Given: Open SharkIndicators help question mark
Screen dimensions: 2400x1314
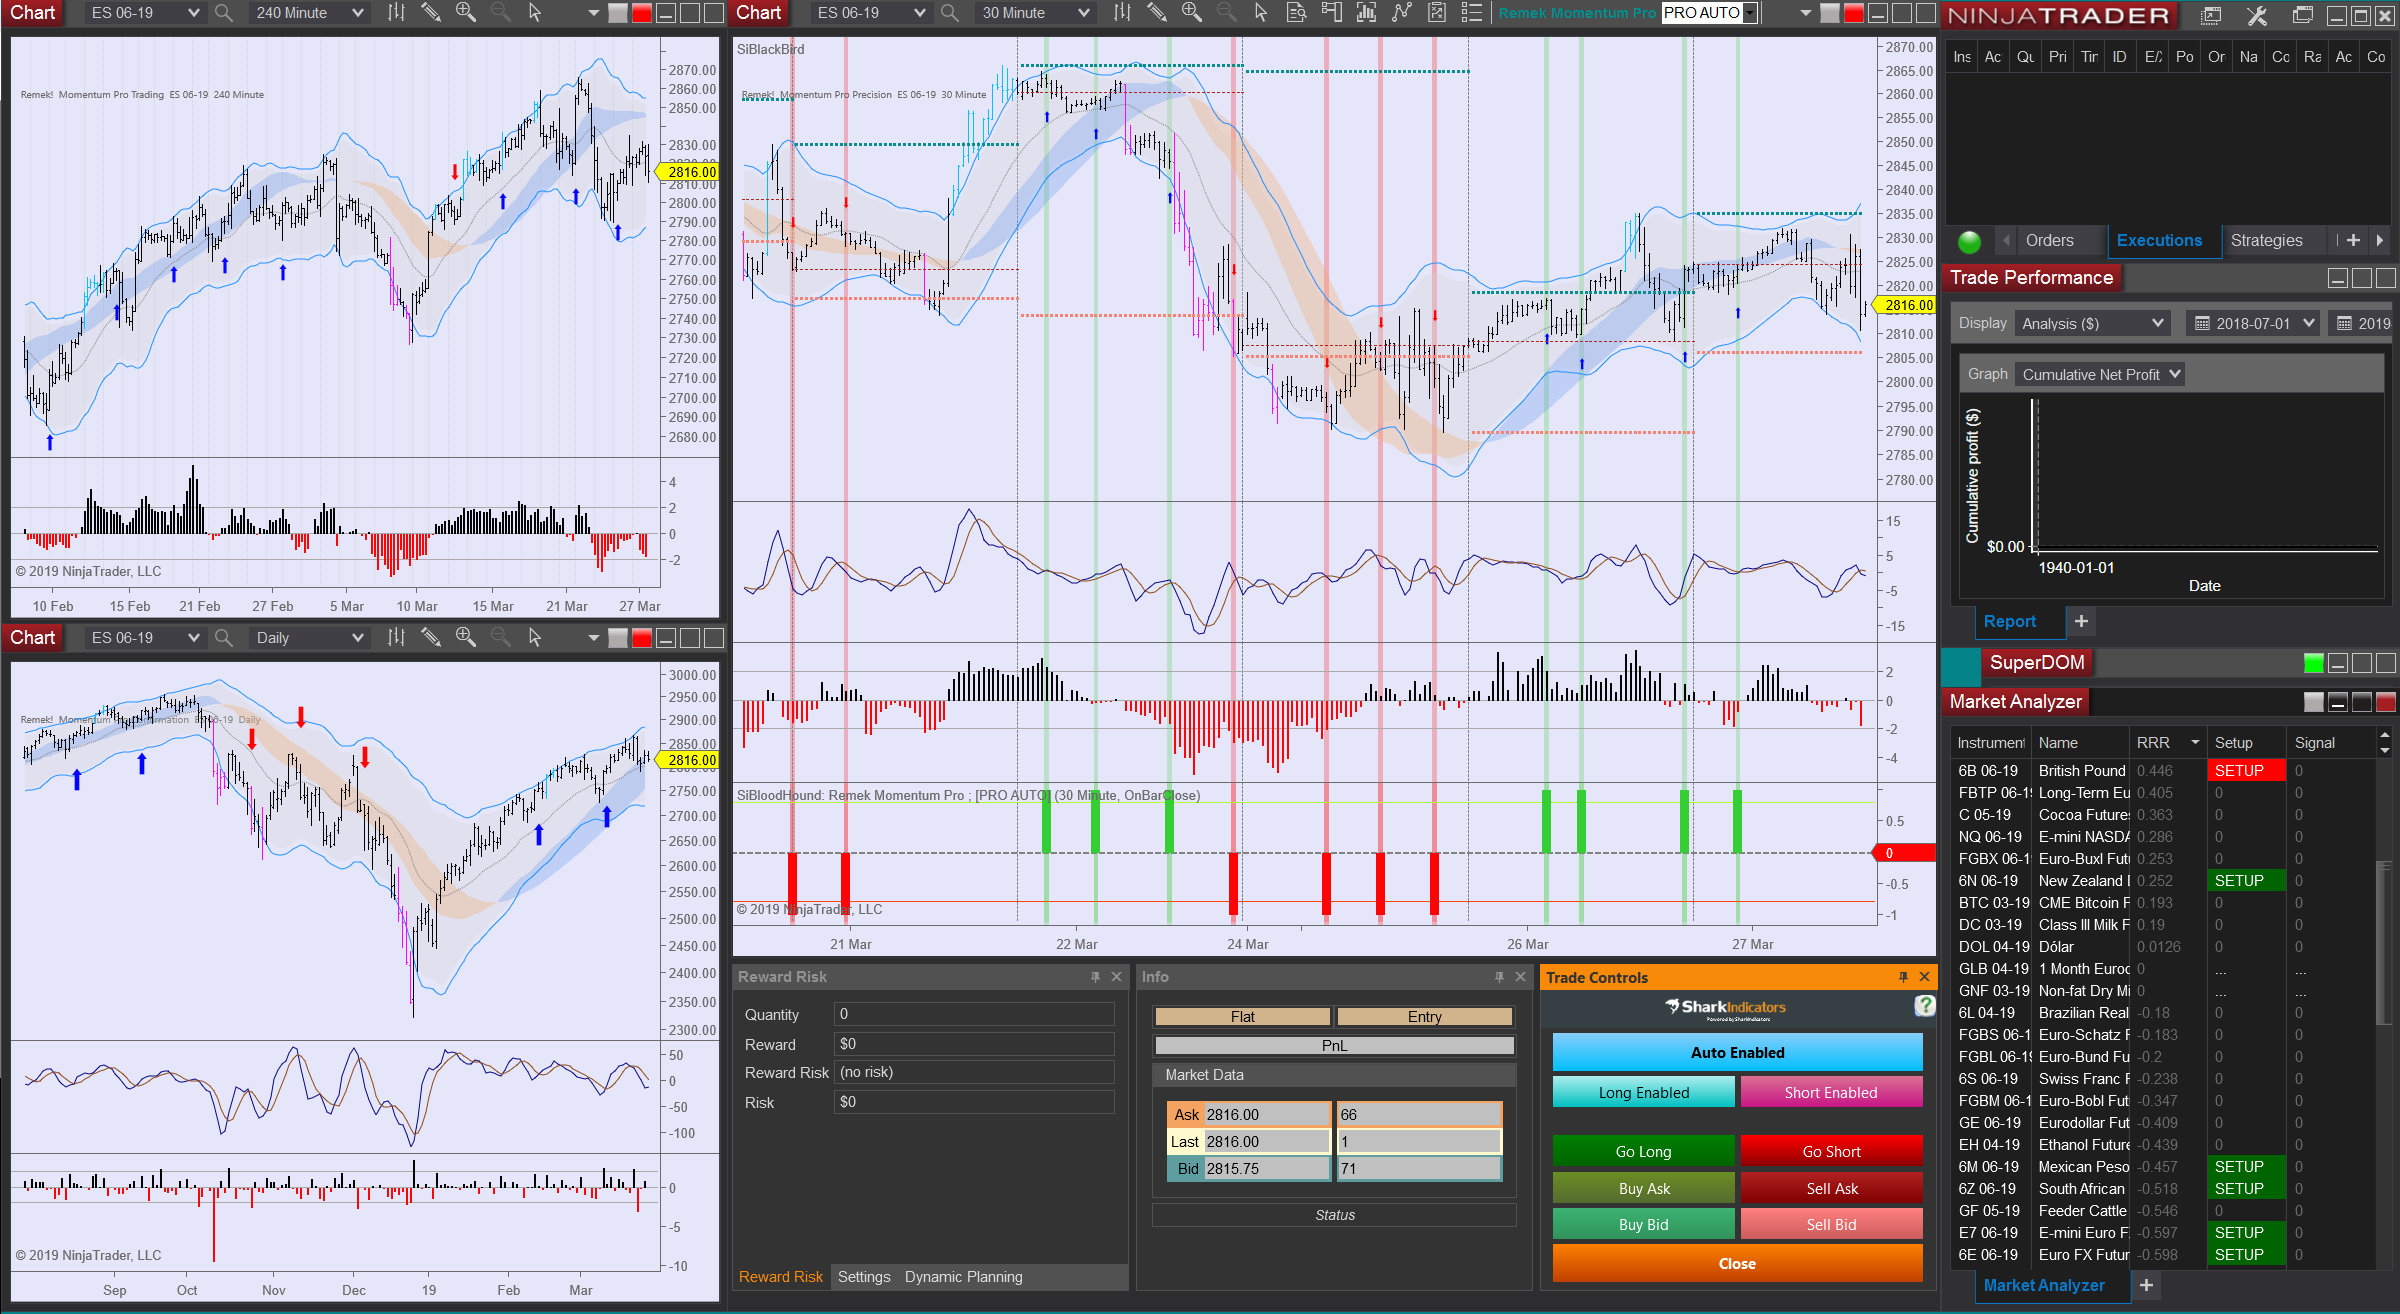Looking at the screenshot, I should 1924,1006.
